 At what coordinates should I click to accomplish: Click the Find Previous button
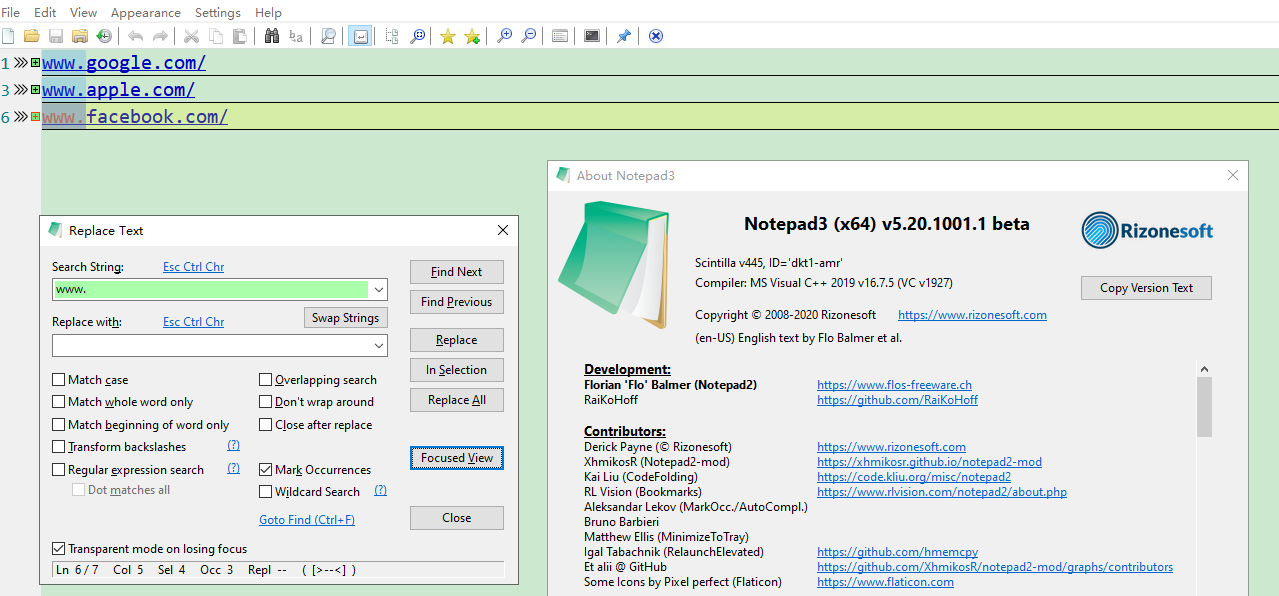click(457, 302)
